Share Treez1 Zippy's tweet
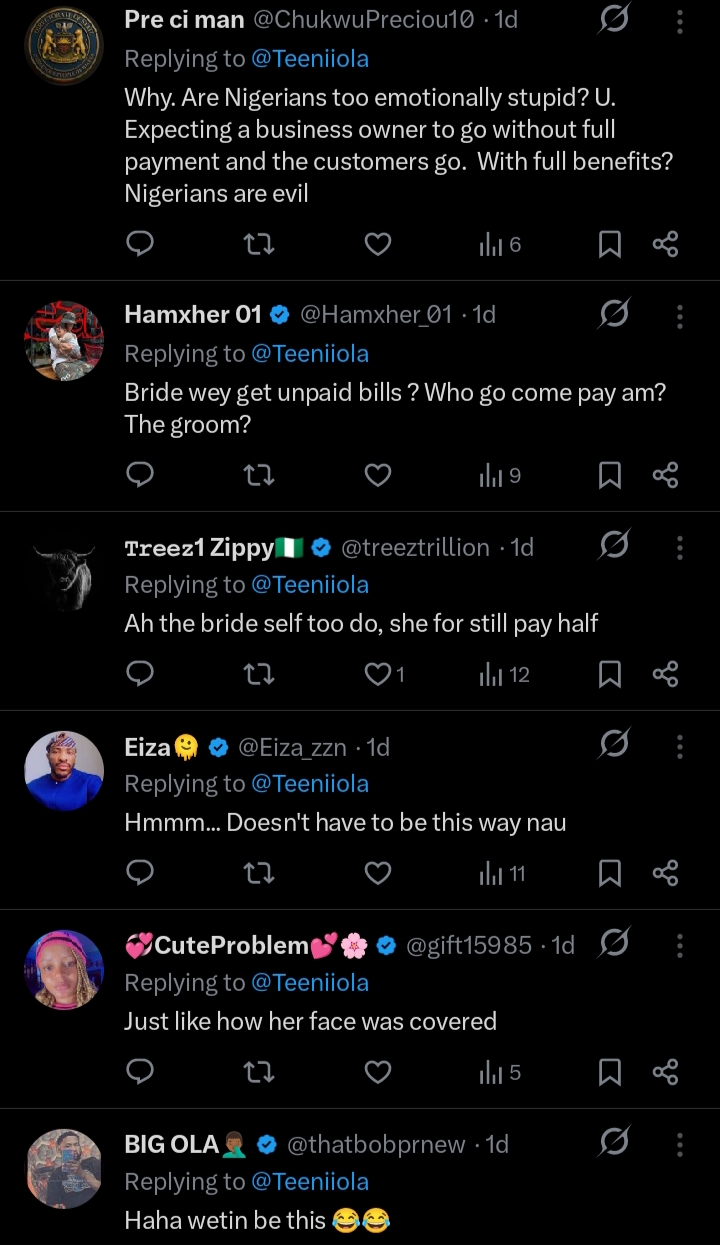The height and width of the screenshot is (1245, 720). (665, 675)
